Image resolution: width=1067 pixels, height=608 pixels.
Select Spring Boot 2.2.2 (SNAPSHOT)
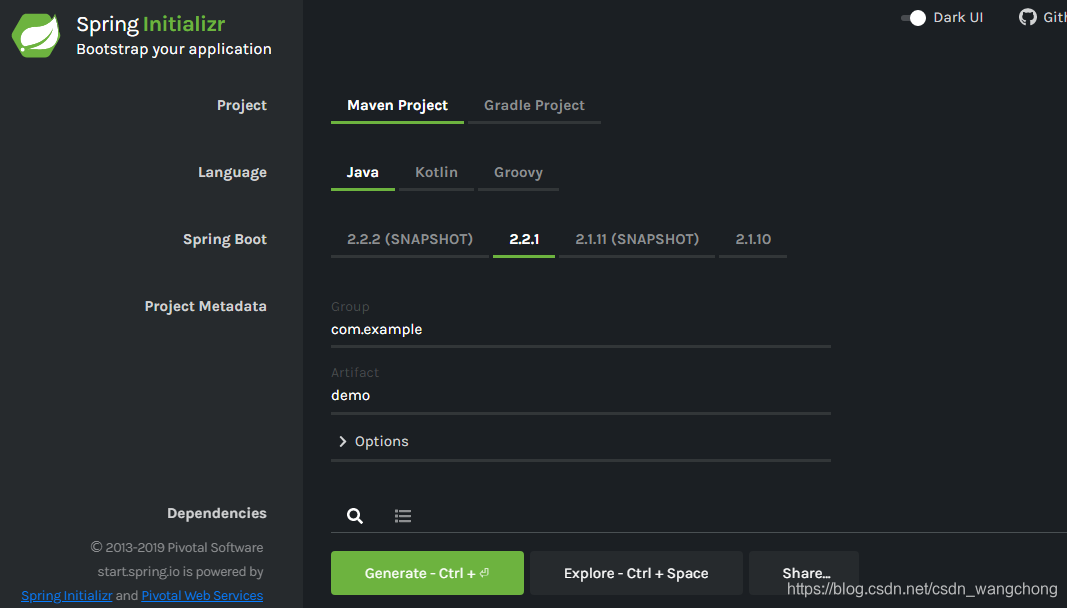click(x=410, y=239)
